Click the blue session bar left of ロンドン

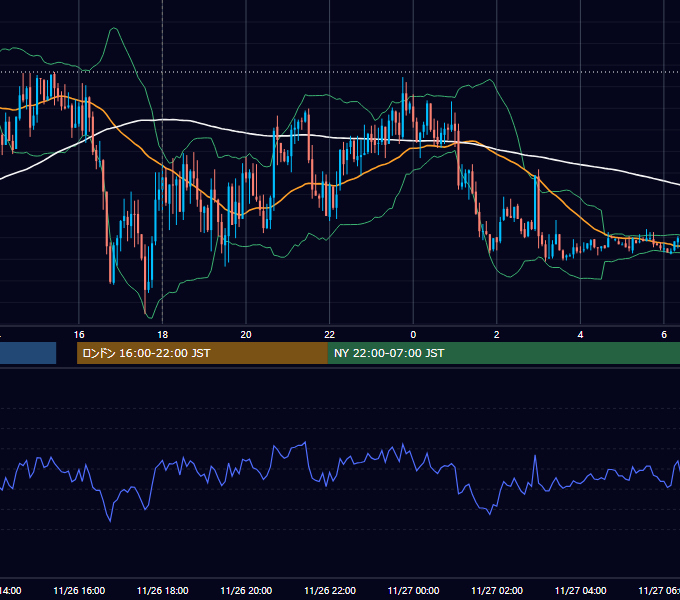[x=28, y=353]
